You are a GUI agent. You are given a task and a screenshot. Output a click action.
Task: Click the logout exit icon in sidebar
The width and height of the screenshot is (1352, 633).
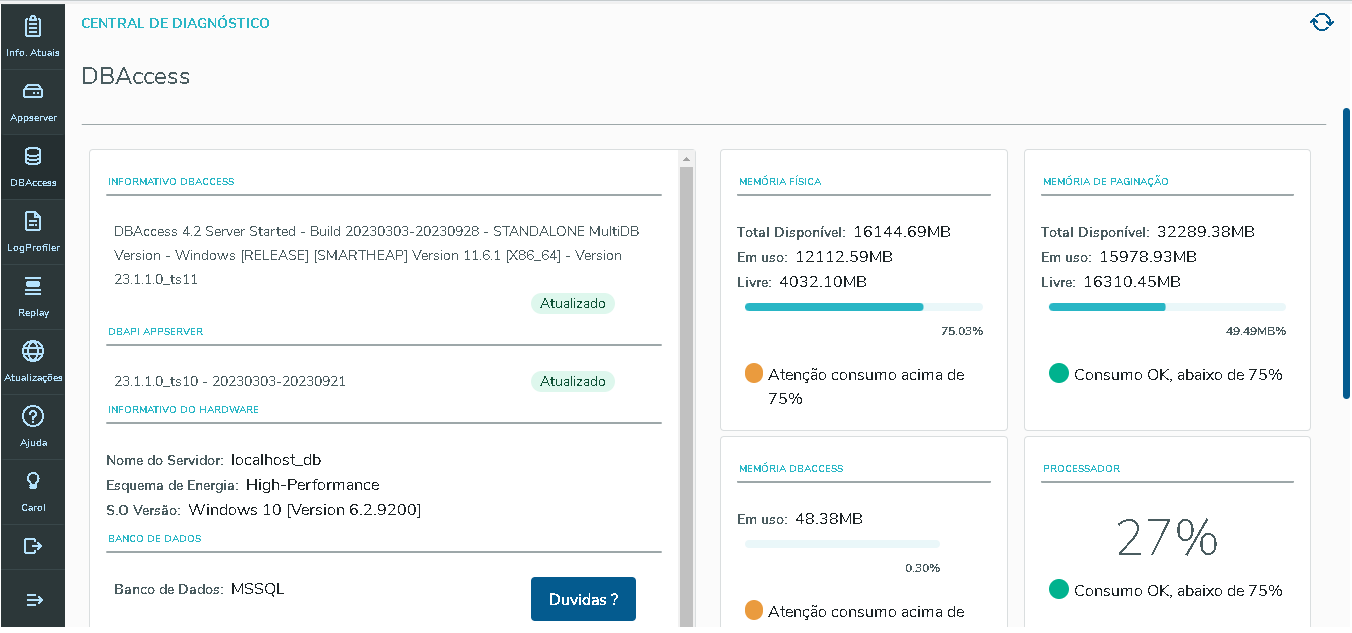pos(32,546)
